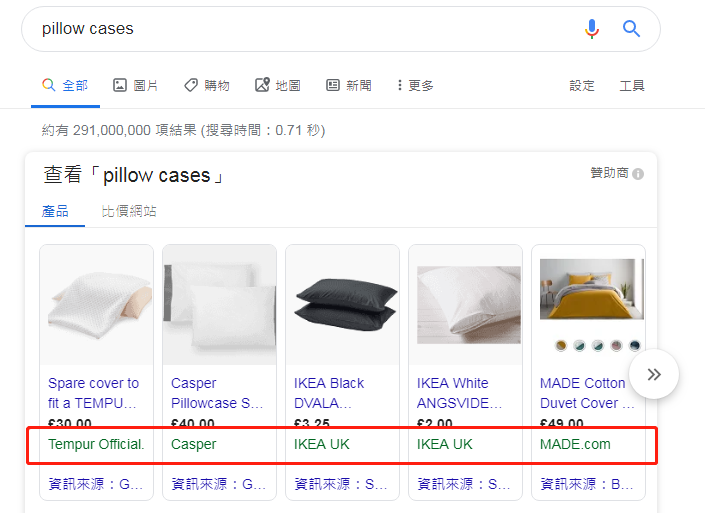Image resolution: width=705 pixels, height=513 pixels.
Task: Expand the 更多 more menu
Action: pos(415,86)
